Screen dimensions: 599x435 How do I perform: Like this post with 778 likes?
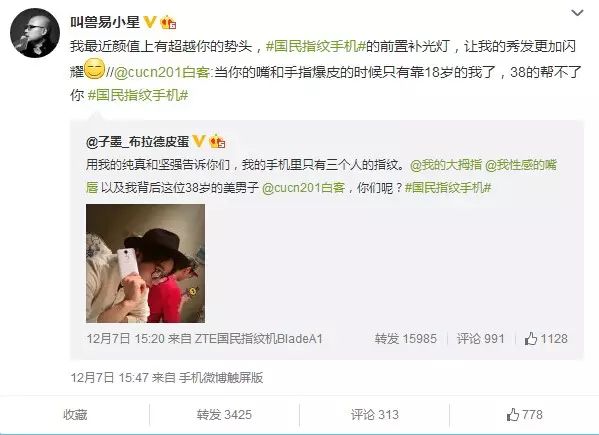pyautogui.click(x=524, y=415)
